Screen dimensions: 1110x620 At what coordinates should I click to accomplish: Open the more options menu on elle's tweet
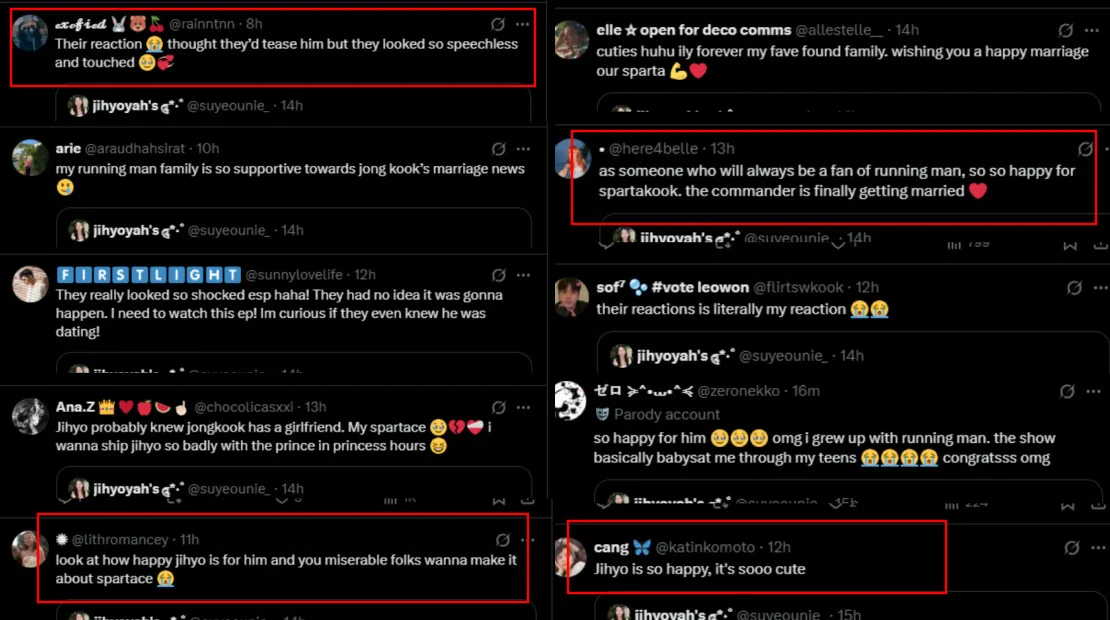point(1092,31)
